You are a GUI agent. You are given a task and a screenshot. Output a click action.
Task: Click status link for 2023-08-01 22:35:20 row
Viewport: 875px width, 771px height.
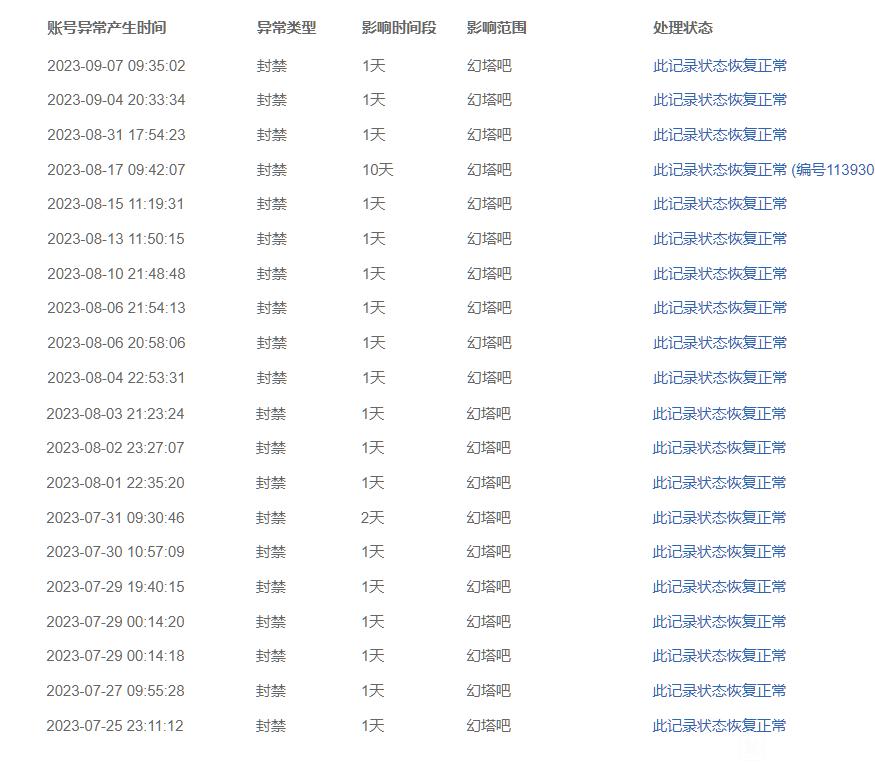pyautogui.click(x=720, y=483)
